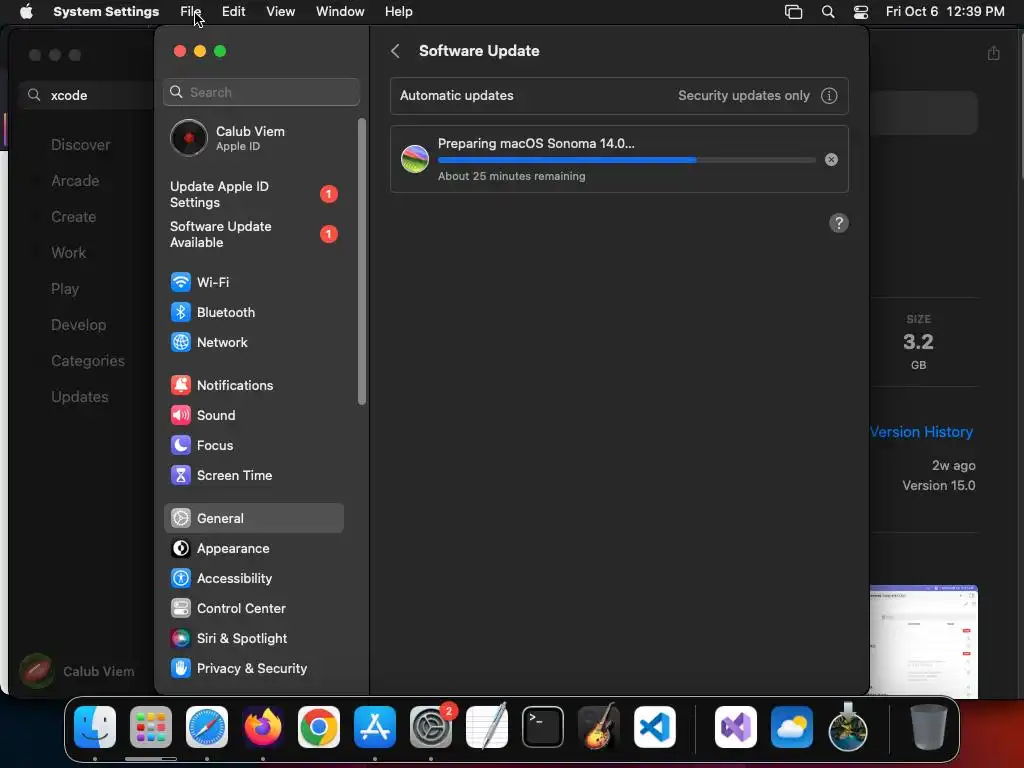Viewport: 1024px width, 768px height.
Task: Select Create in App Store sidebar
Action: (74, 217)
